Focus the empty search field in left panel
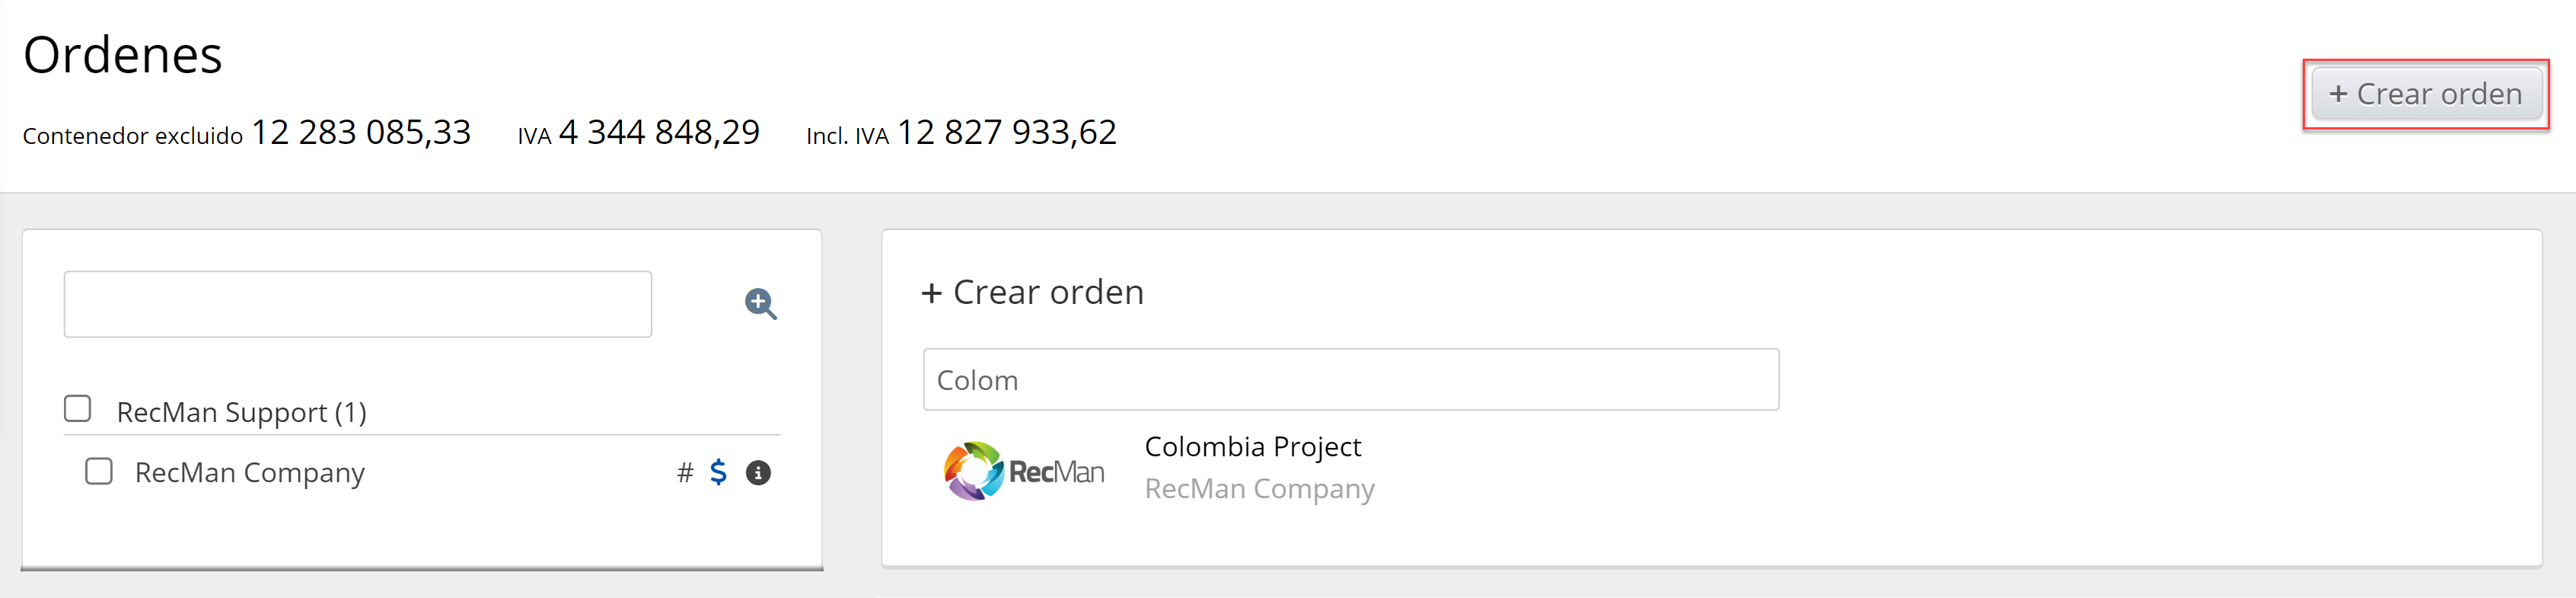The height and width of the screenshot is (598, 2576). pyautogui.click(x=357, y=304)
